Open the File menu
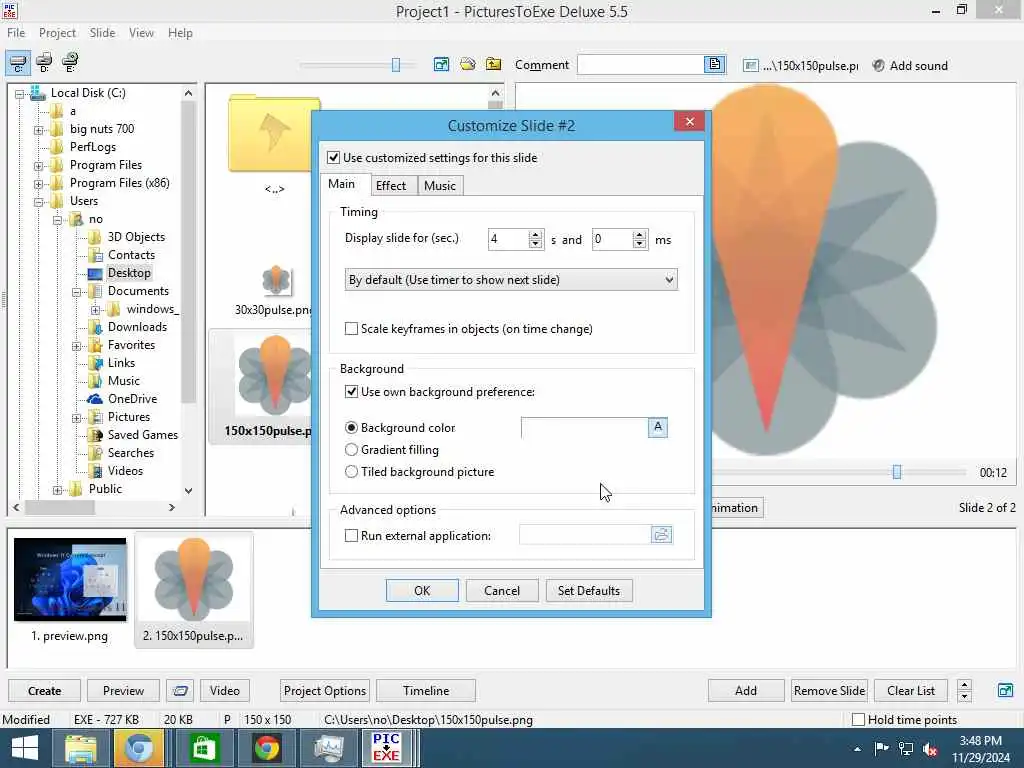 tap(16, 33)
